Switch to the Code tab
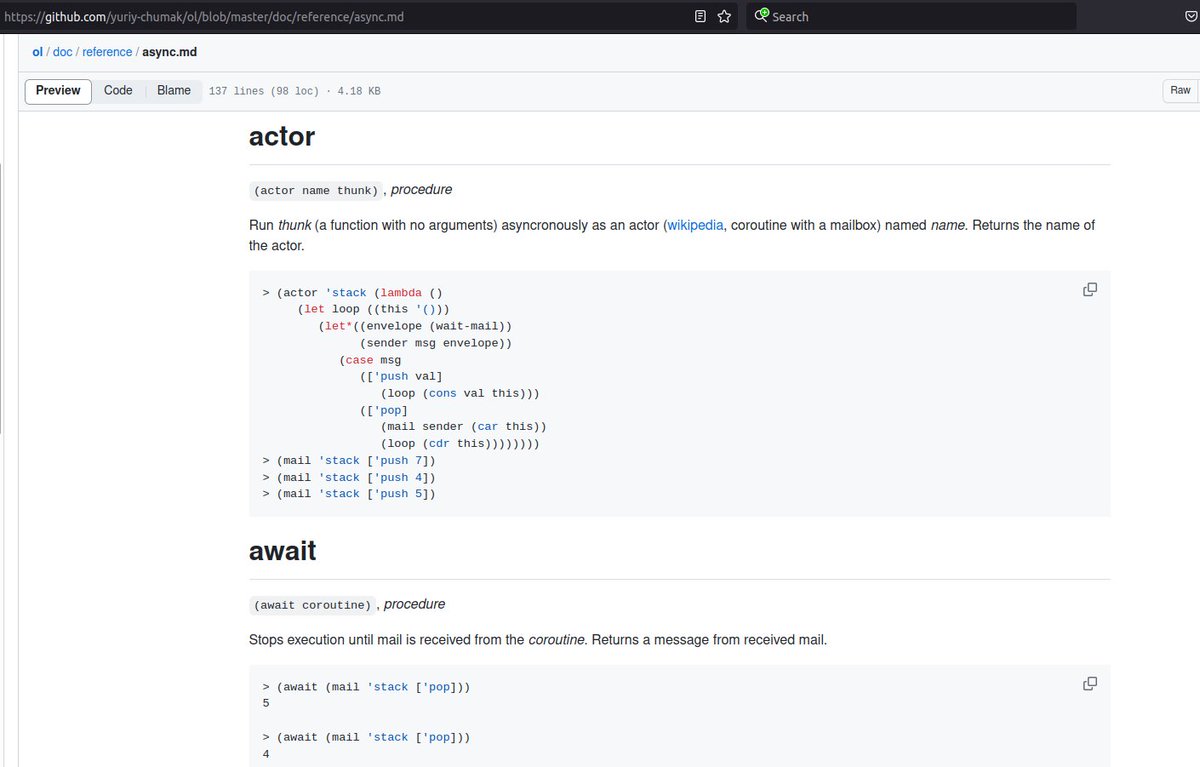1200x767 pixels. point(118,91)
